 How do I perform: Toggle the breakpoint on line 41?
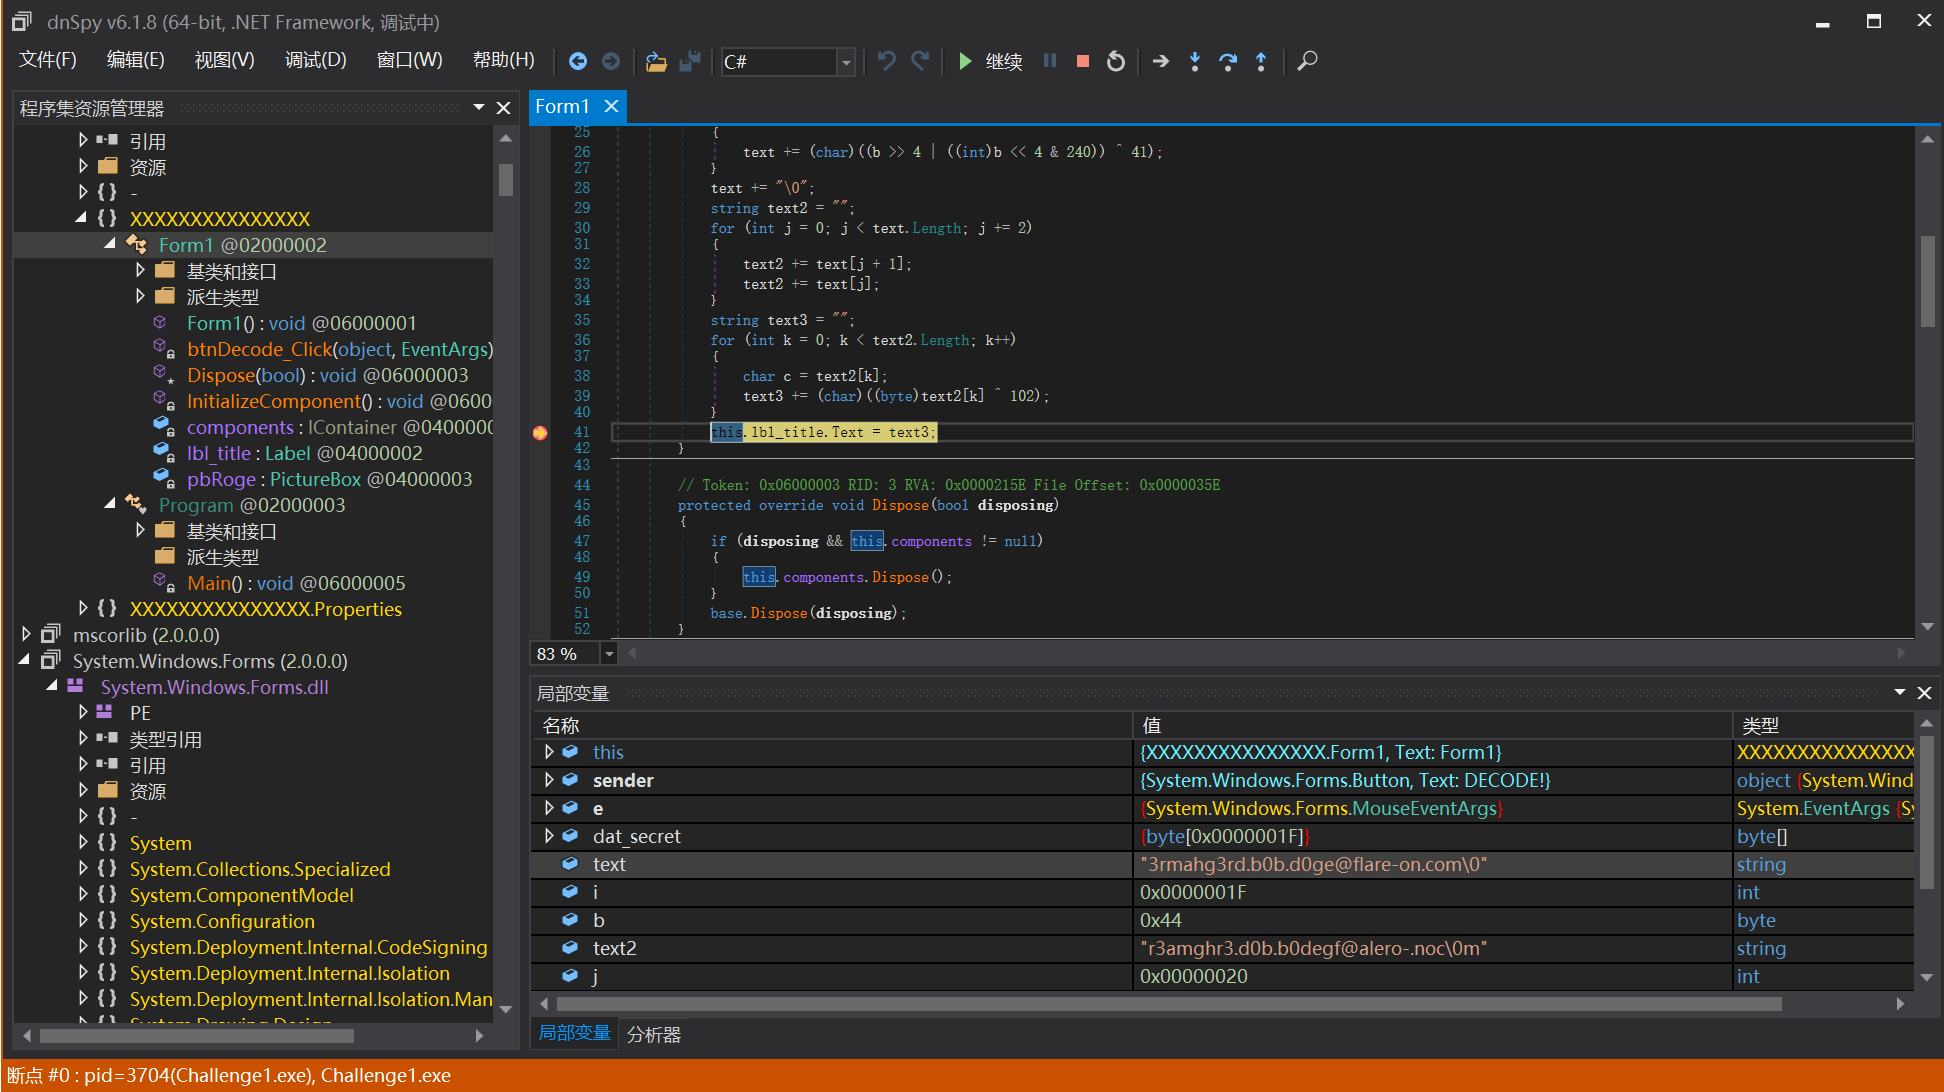(x=540, y=432)
